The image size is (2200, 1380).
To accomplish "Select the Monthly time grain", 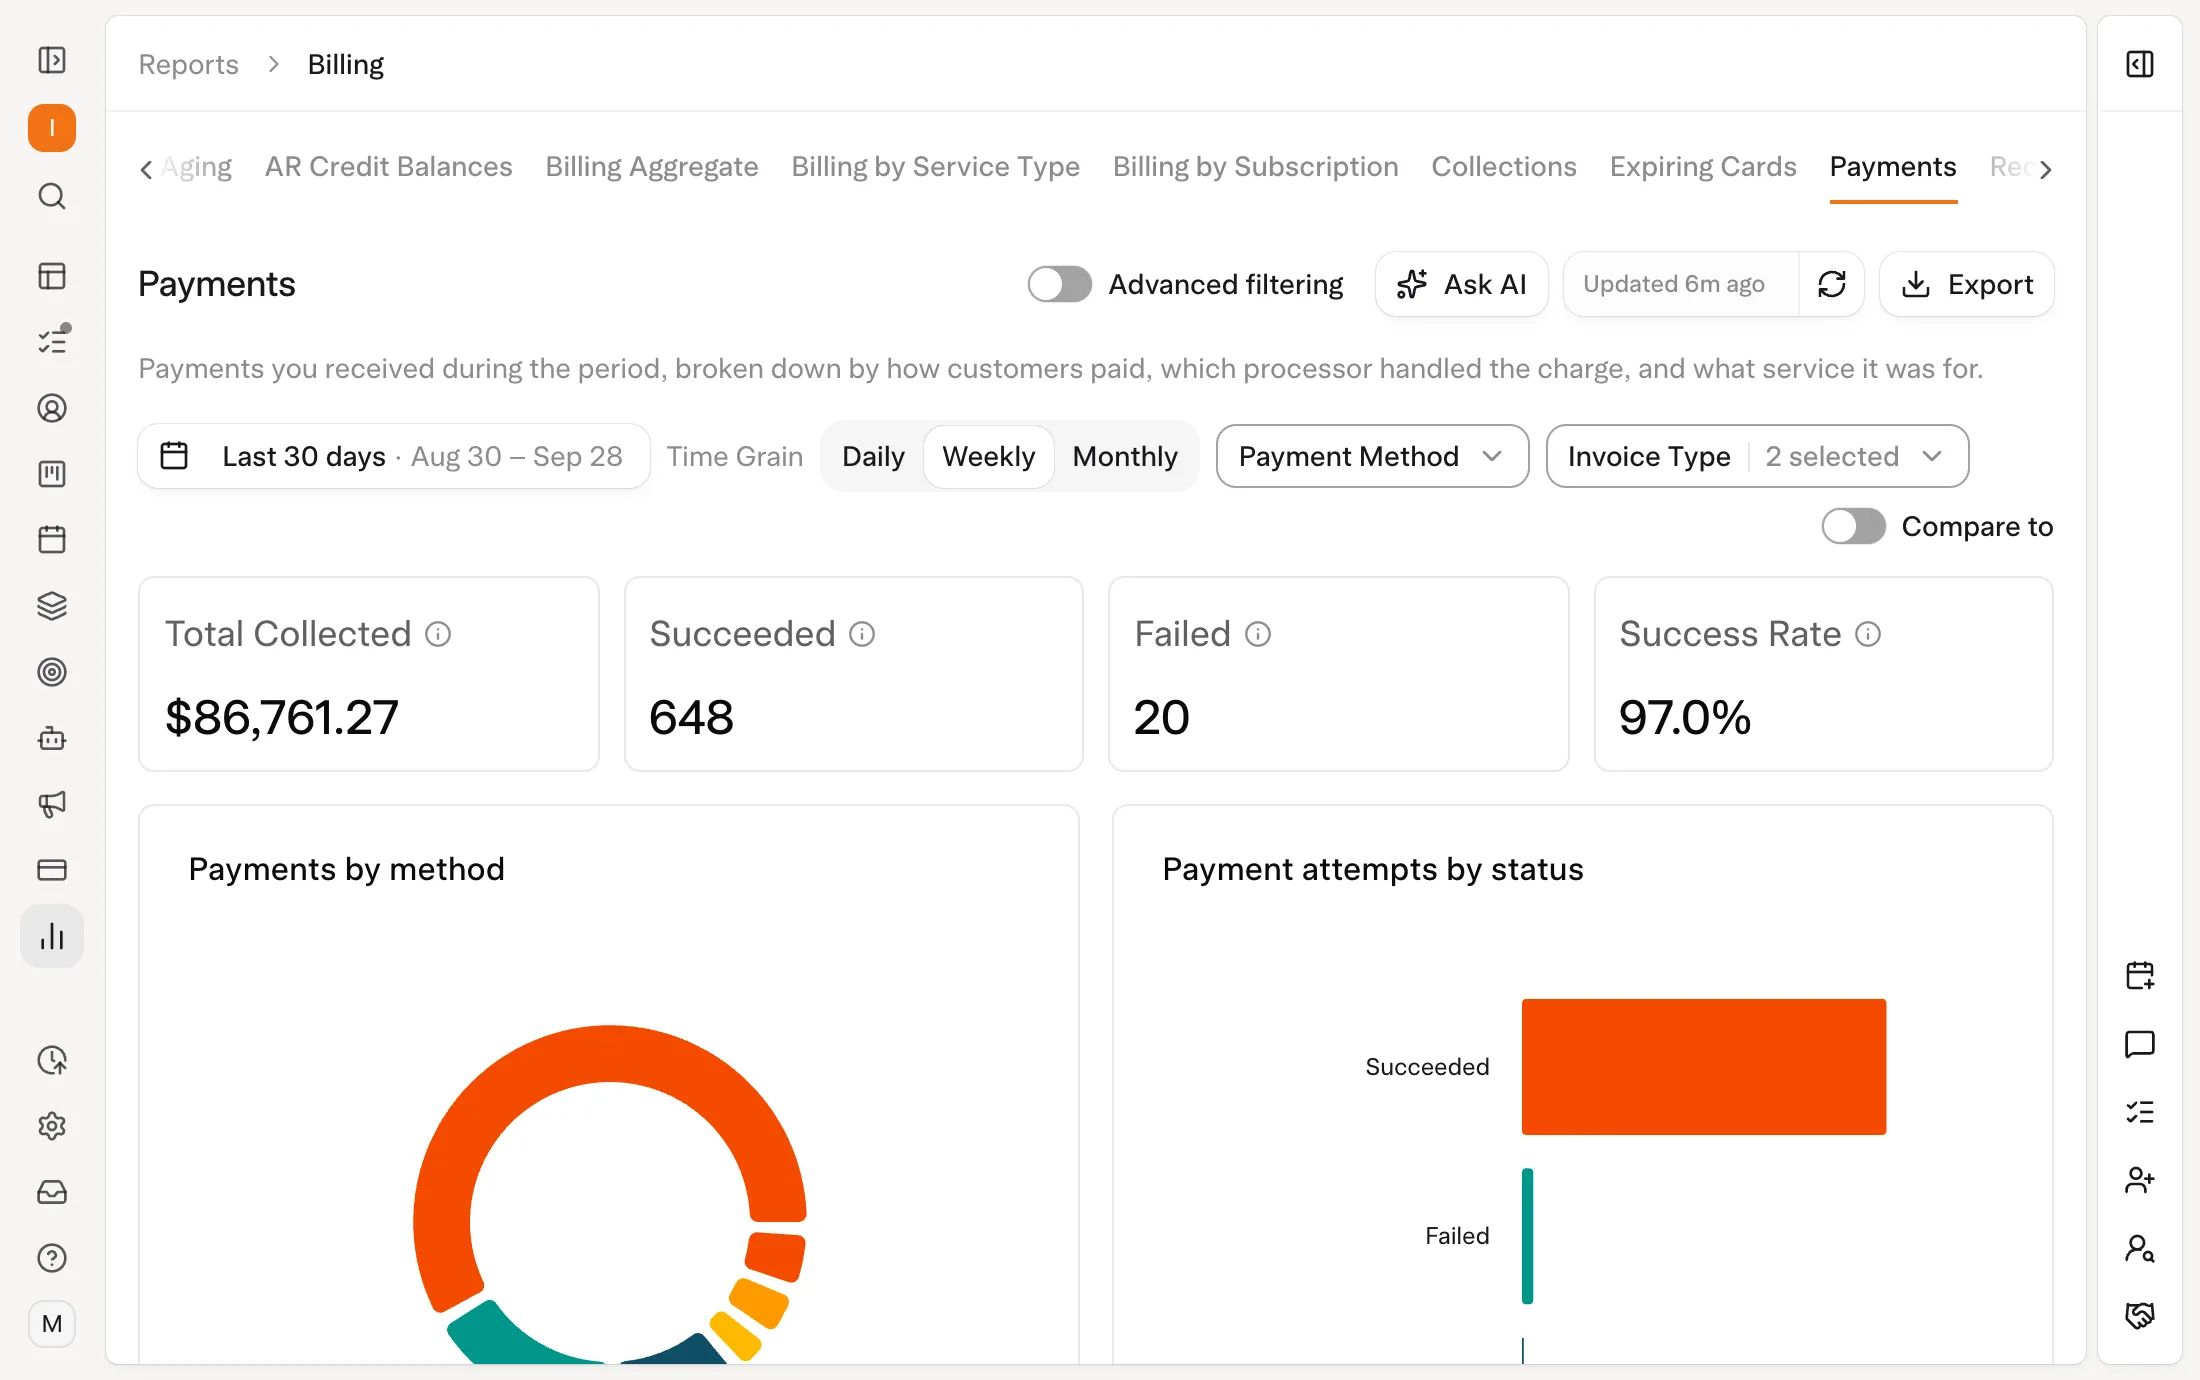I will (1125, 457).
